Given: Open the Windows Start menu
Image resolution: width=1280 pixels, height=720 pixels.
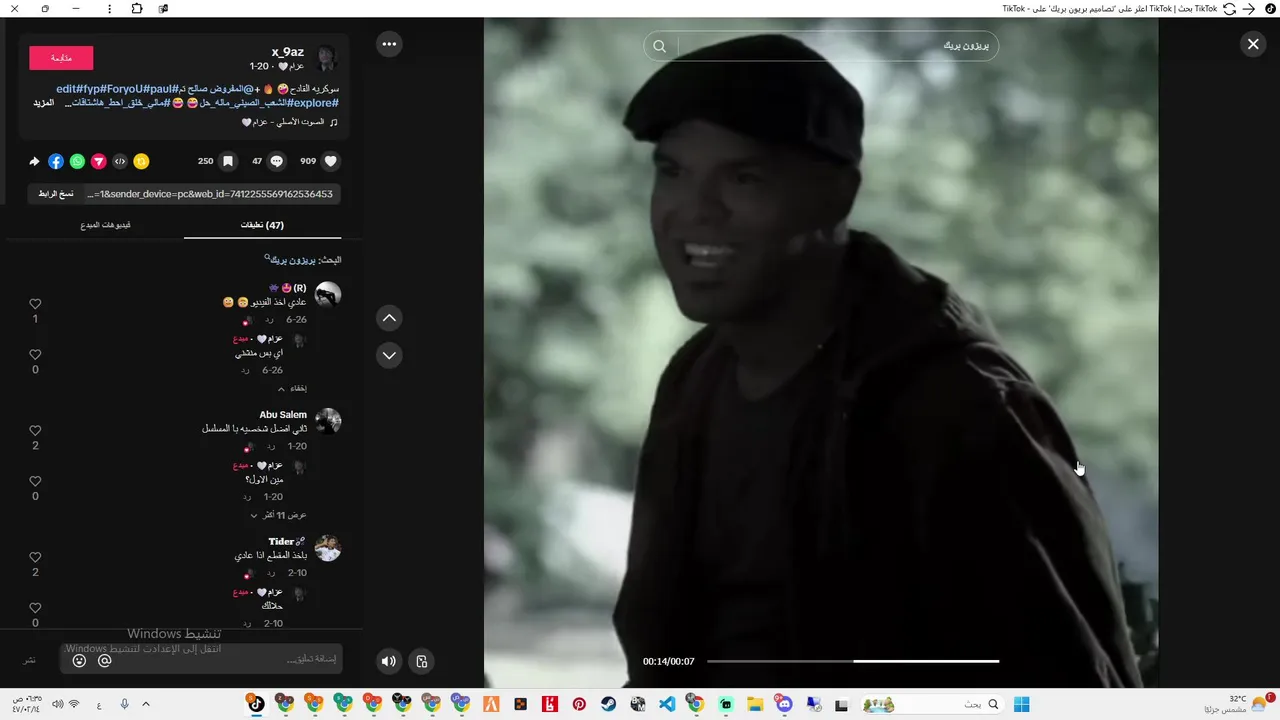Looking at the screenshot, I should pyautogui.click(x=1022, y=704).
